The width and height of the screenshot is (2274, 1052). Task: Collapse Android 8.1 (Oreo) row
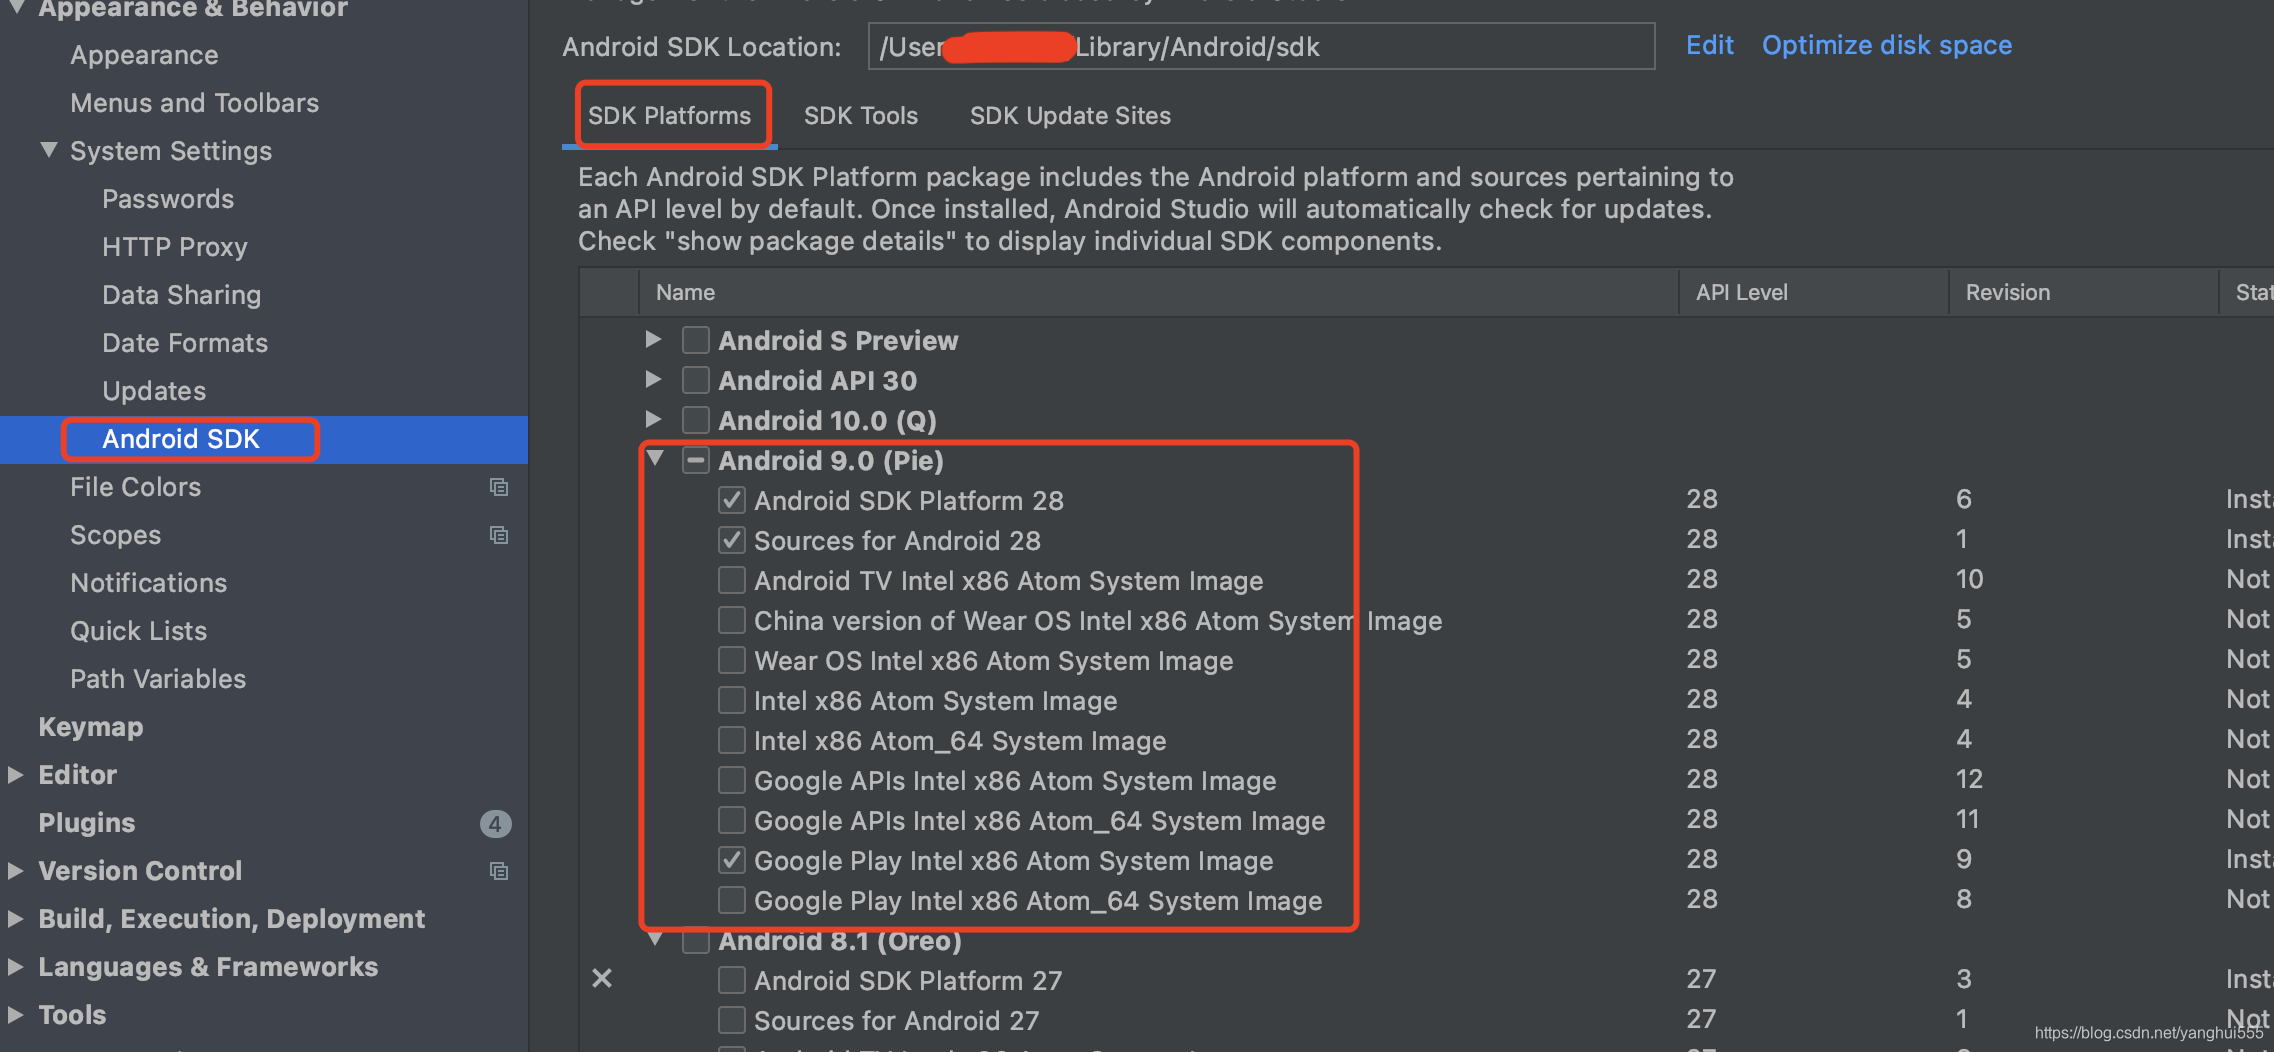[x=655, y=939]
